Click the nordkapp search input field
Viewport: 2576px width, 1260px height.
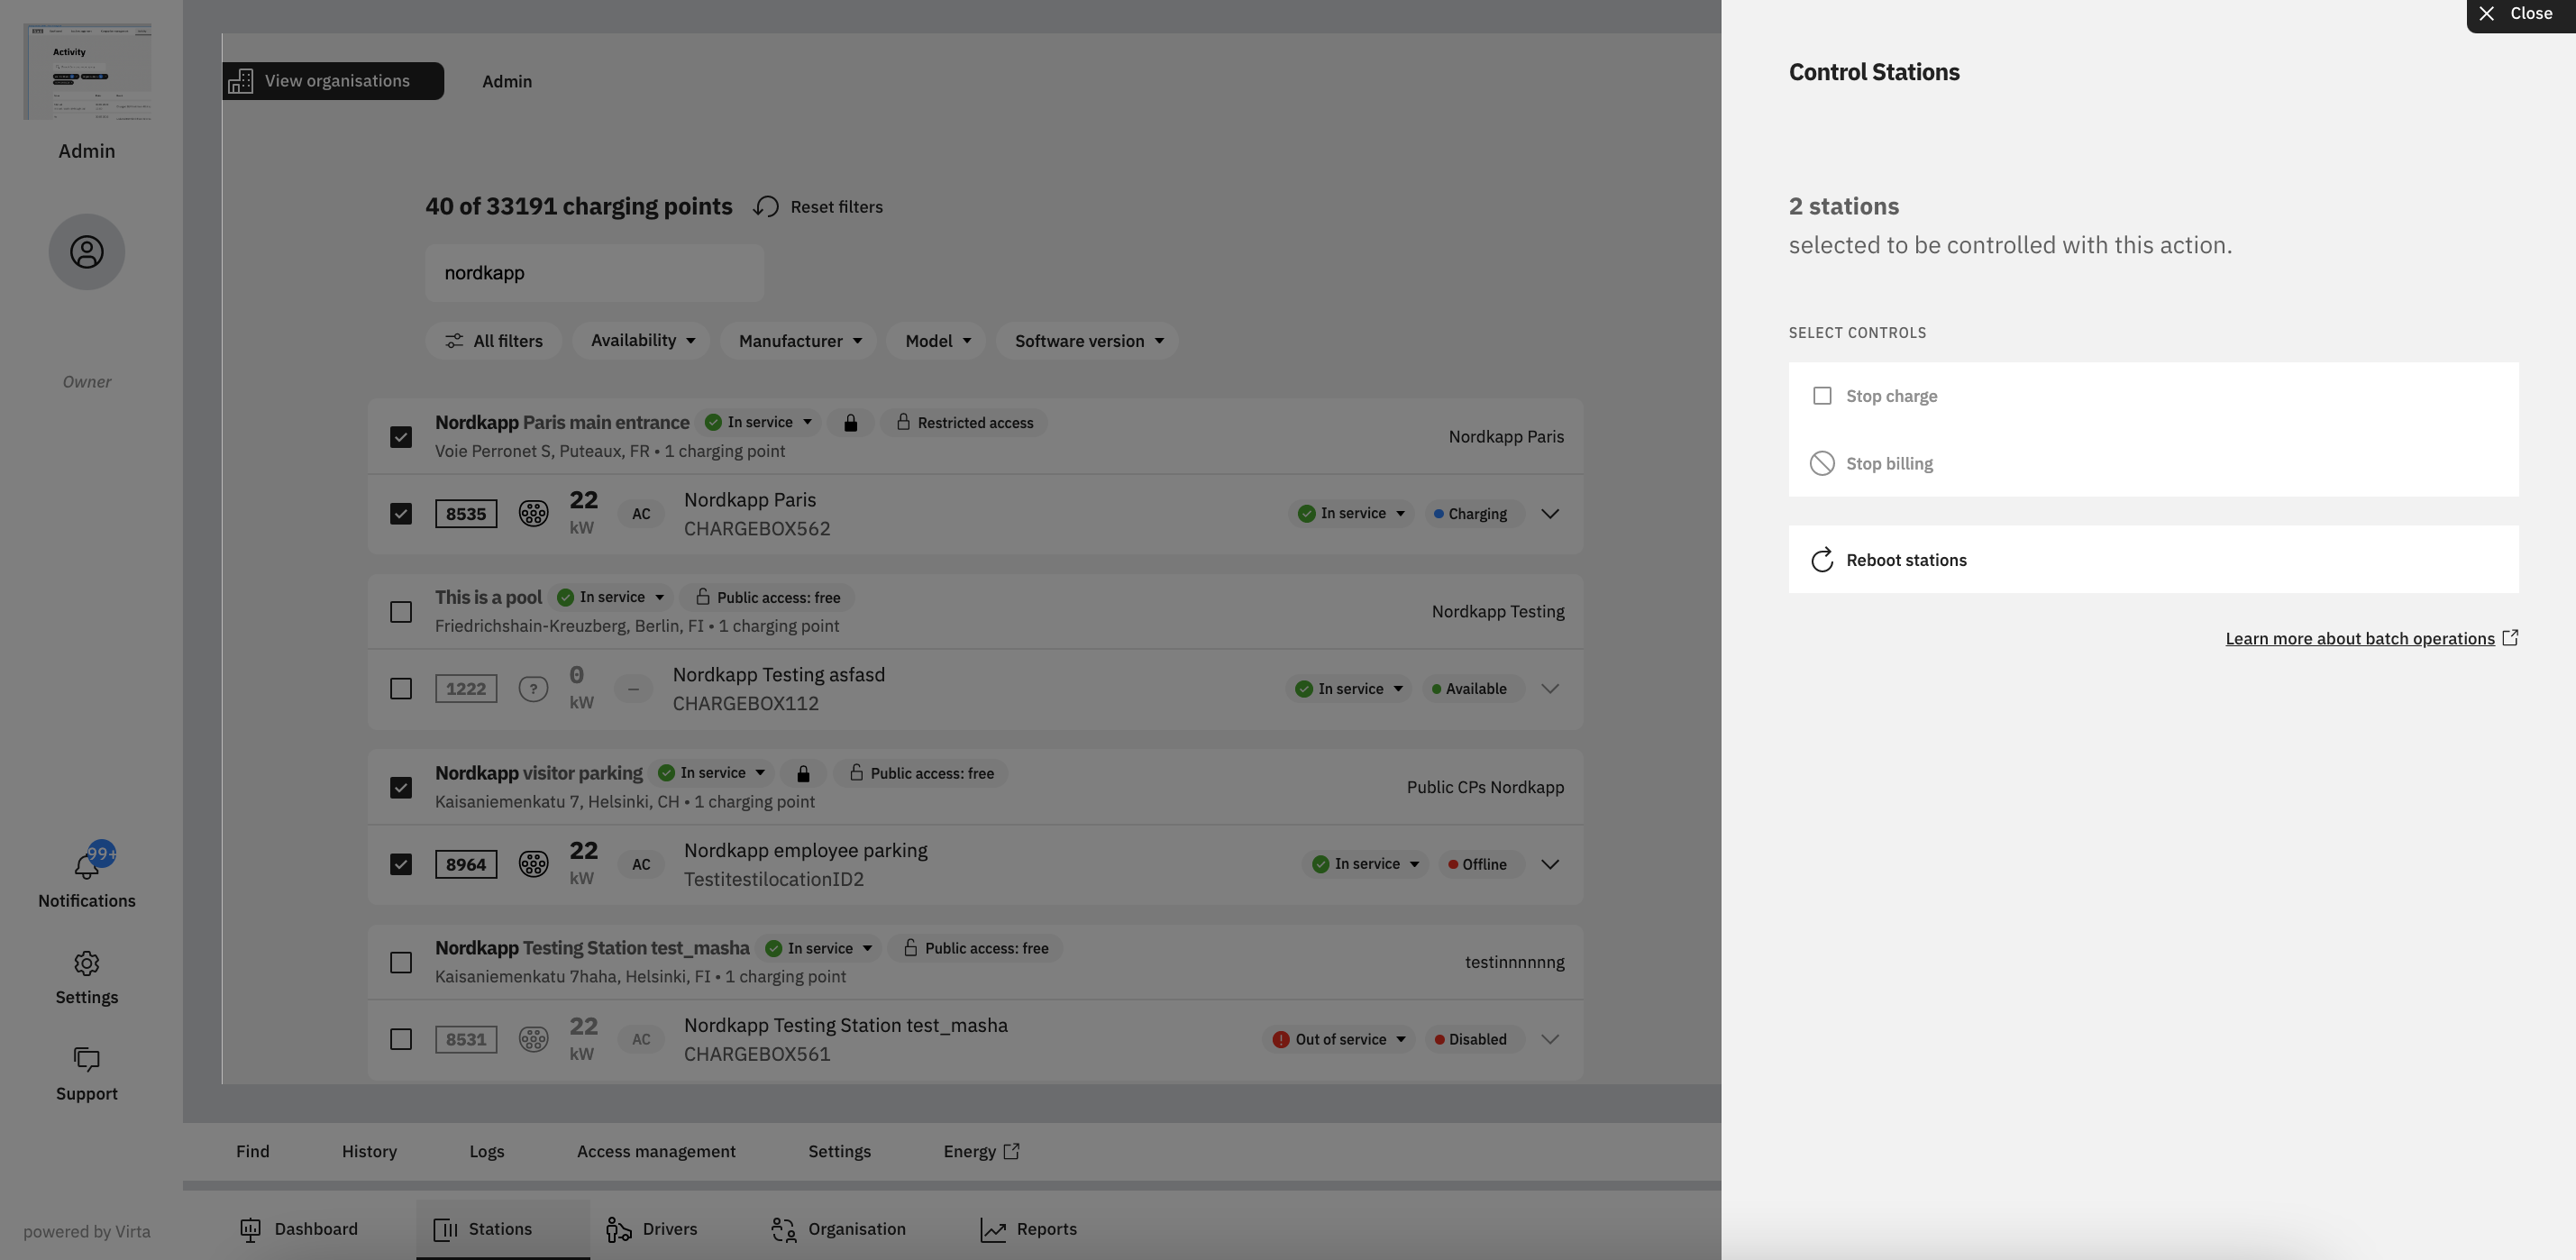tap(595, 273)
